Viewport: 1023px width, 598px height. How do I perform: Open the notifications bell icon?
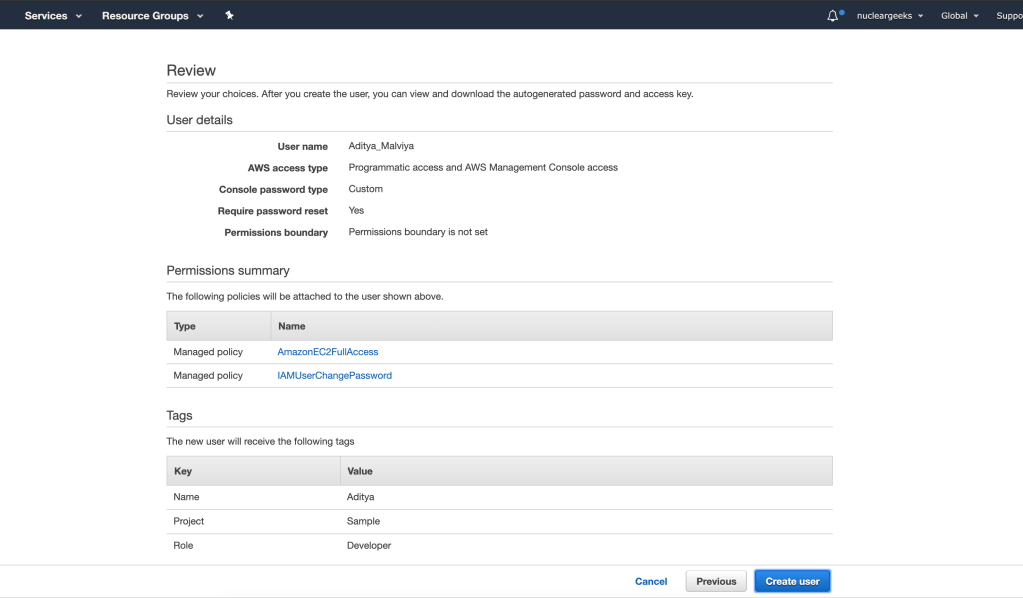click(x=833, y=16)
